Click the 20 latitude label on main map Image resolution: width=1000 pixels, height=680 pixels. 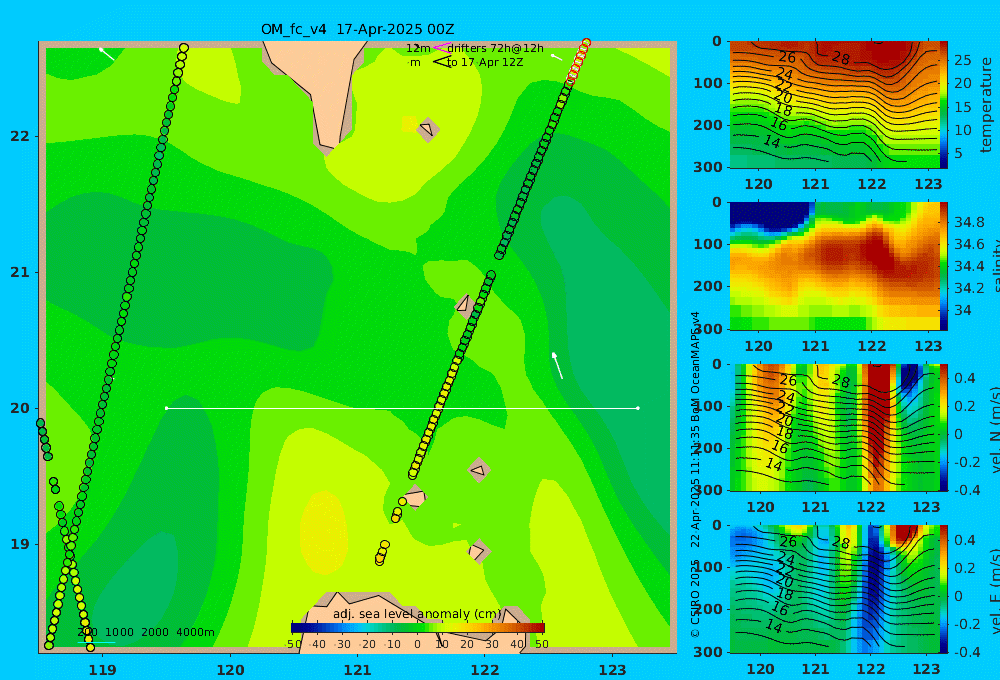[x=20, y=408]
